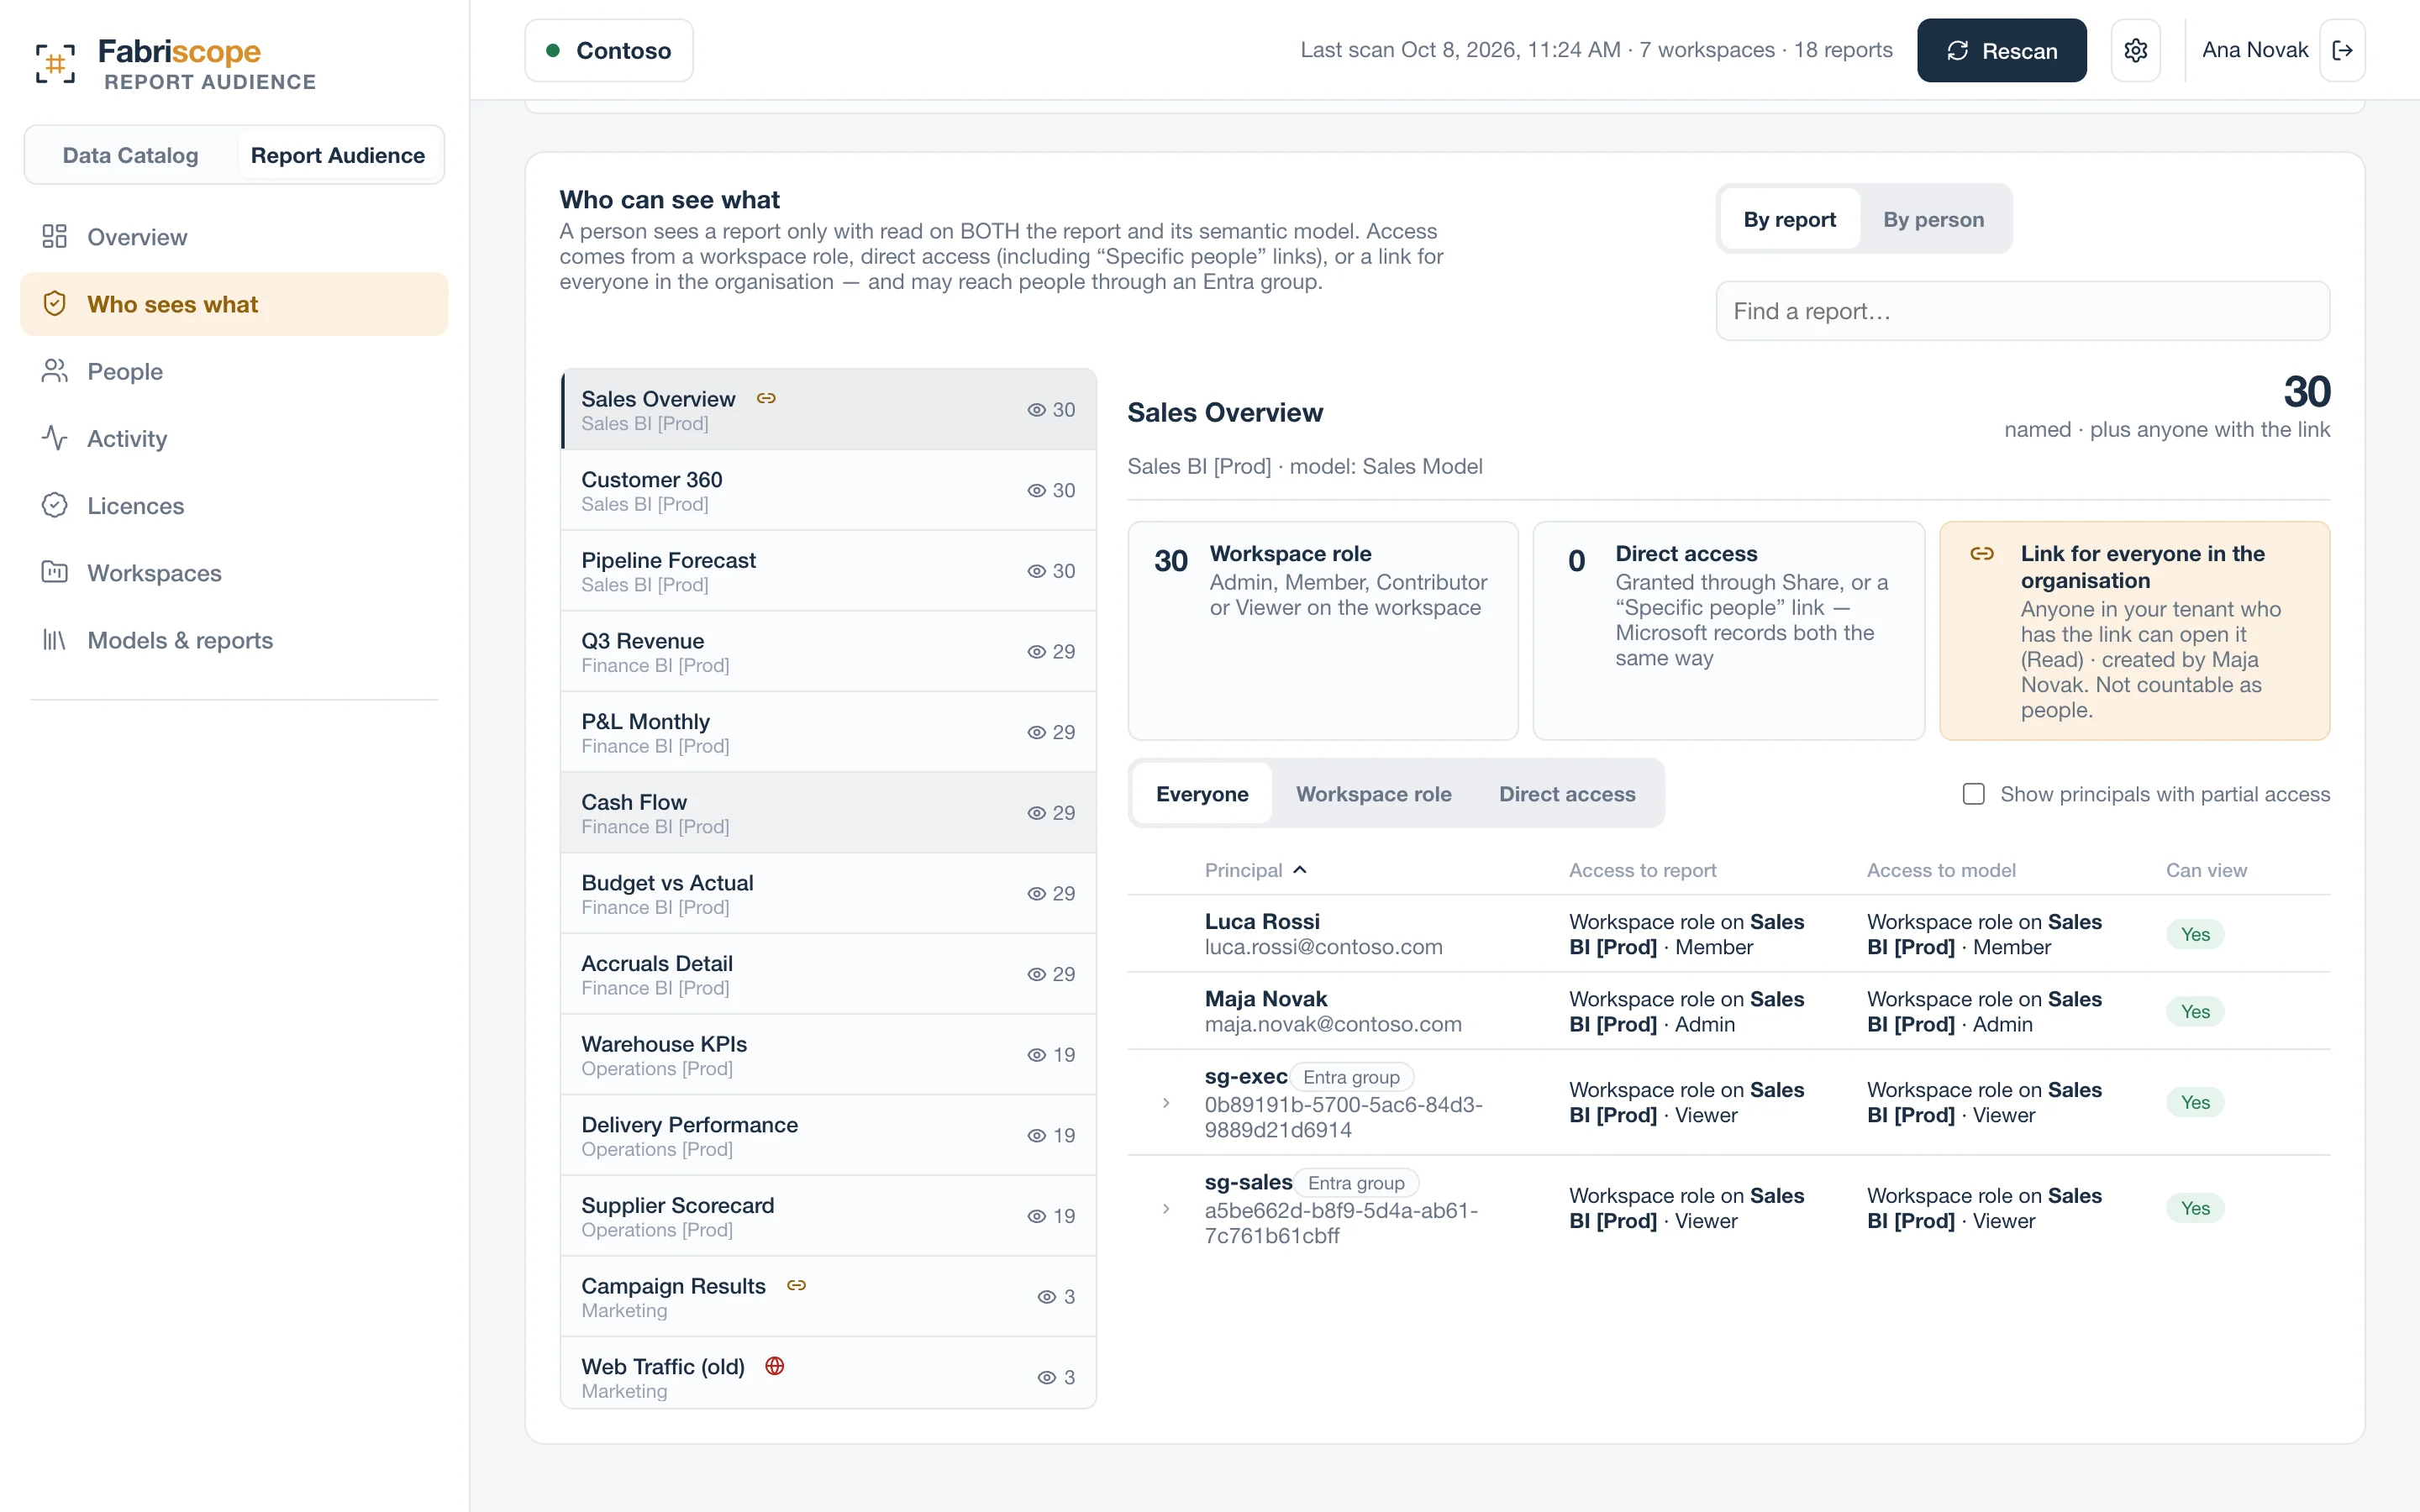Viewport: 2420px width, 1512px height.
Task: Click the Workspace role summary card
Action: 1322,631
